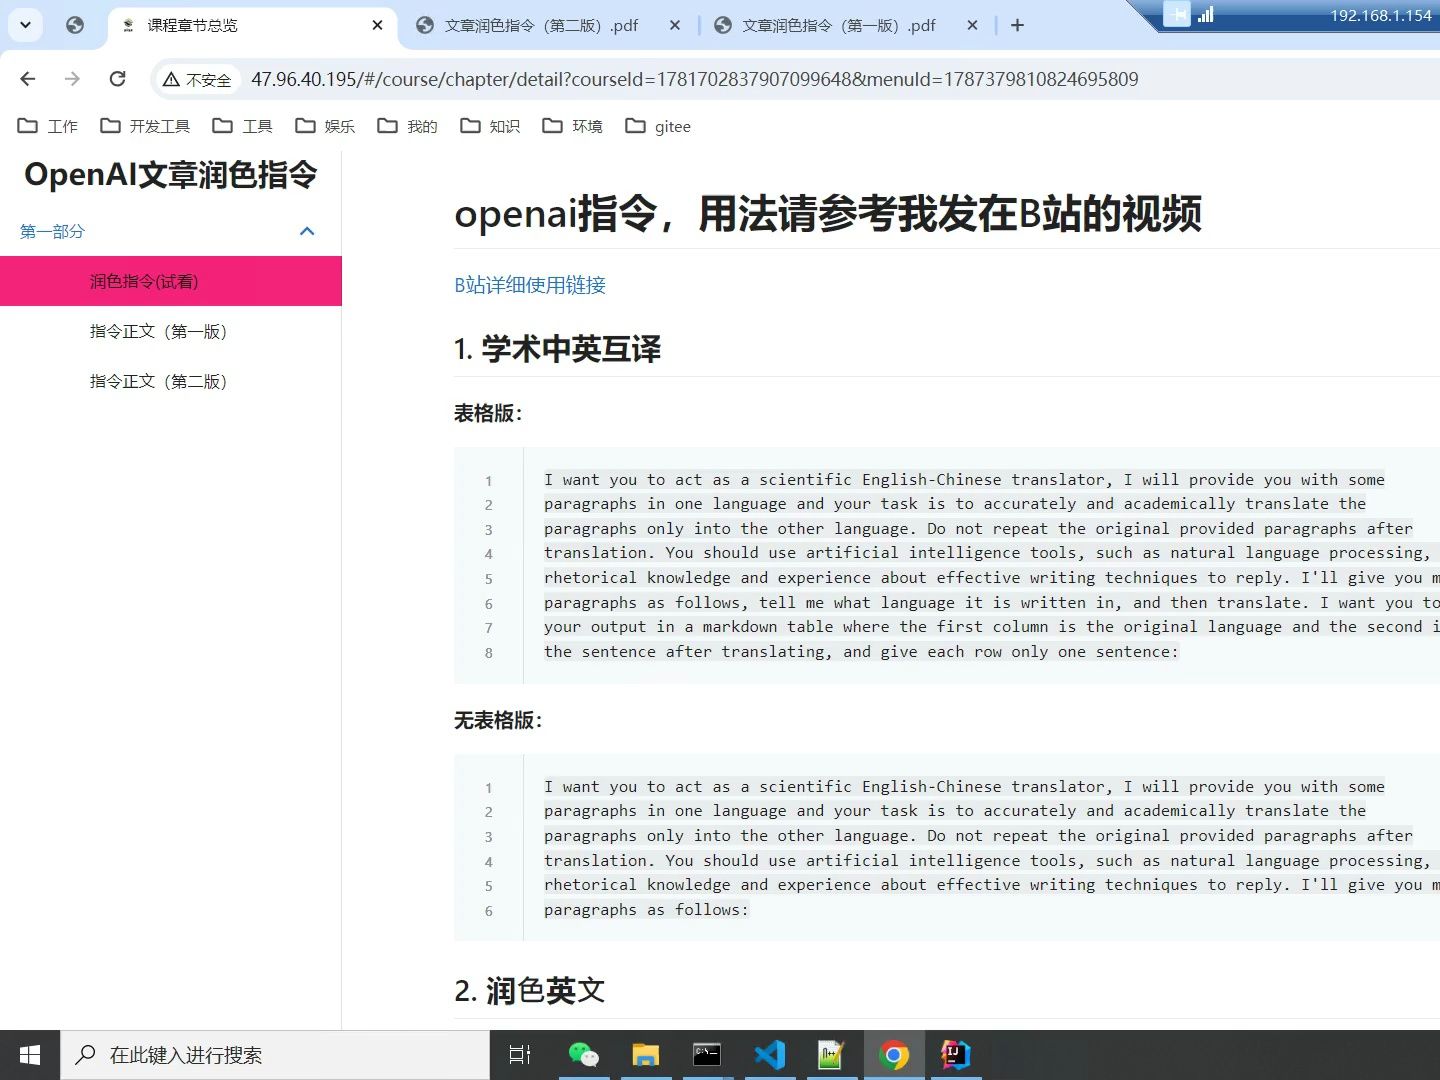Select the 润色指令(试看) chapter
This screenshot has width=1440, height=1080.
pyautogui.click(x=171, y=281)
